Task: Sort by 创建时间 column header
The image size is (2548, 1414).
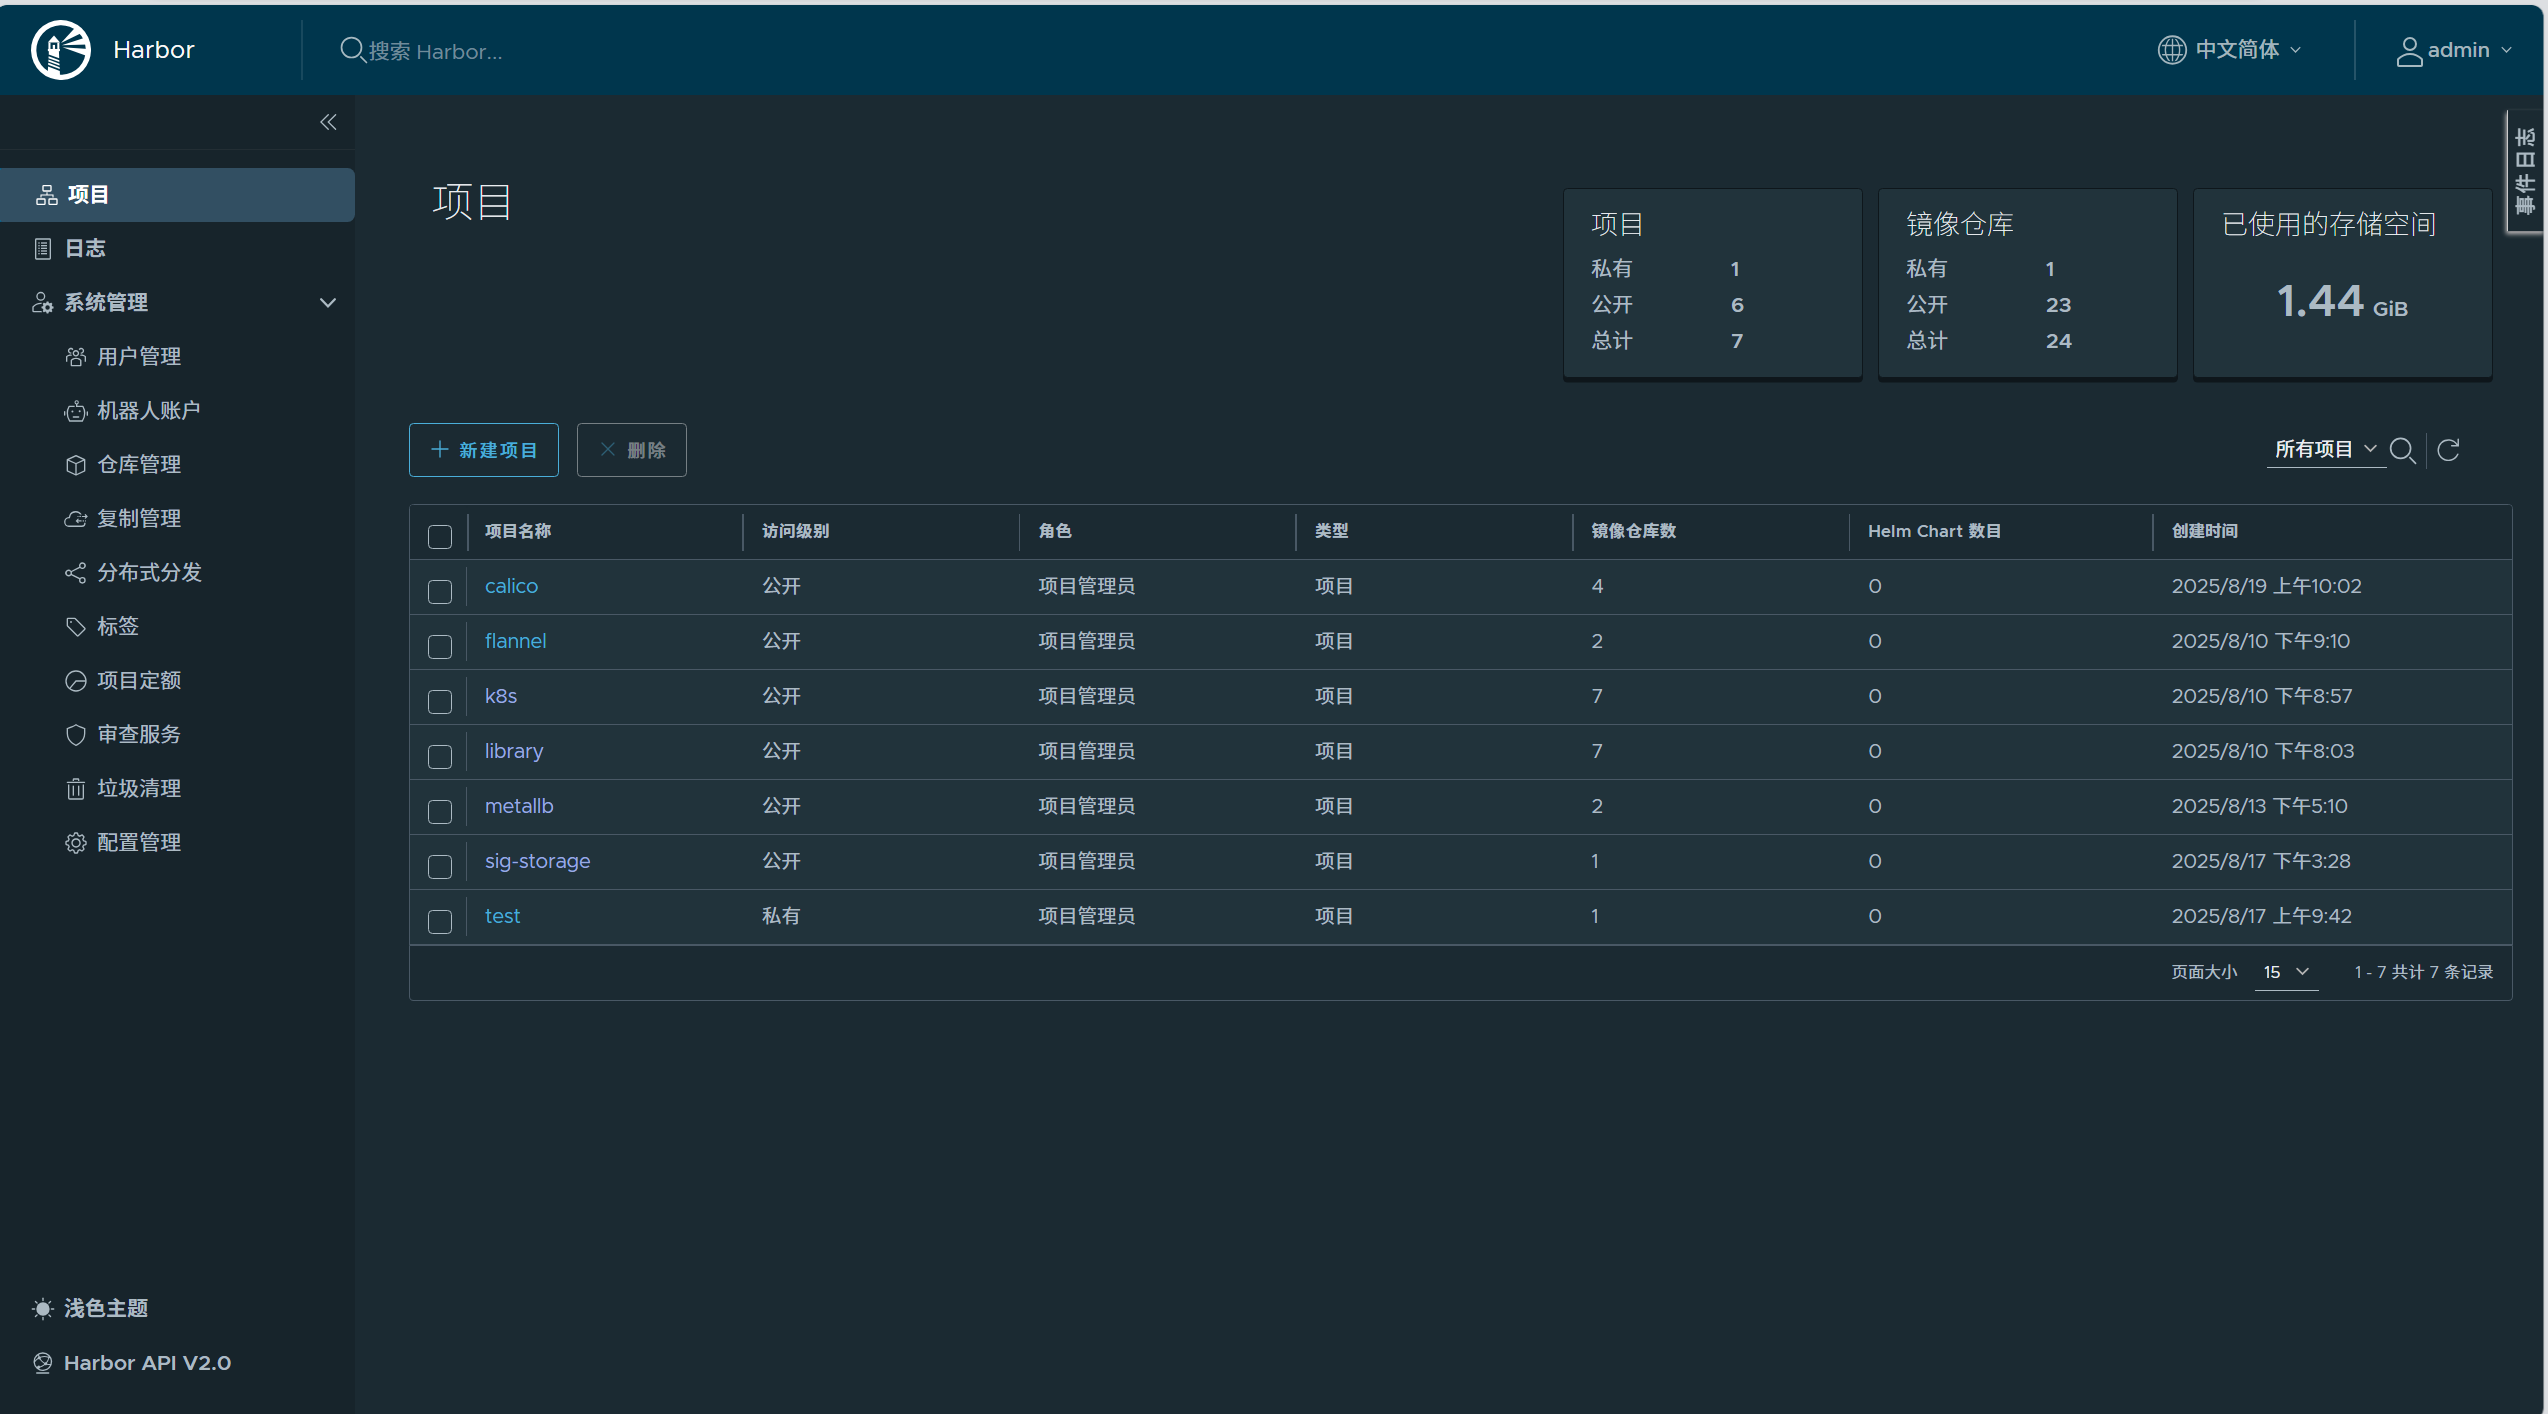Action: point(2205,531)
